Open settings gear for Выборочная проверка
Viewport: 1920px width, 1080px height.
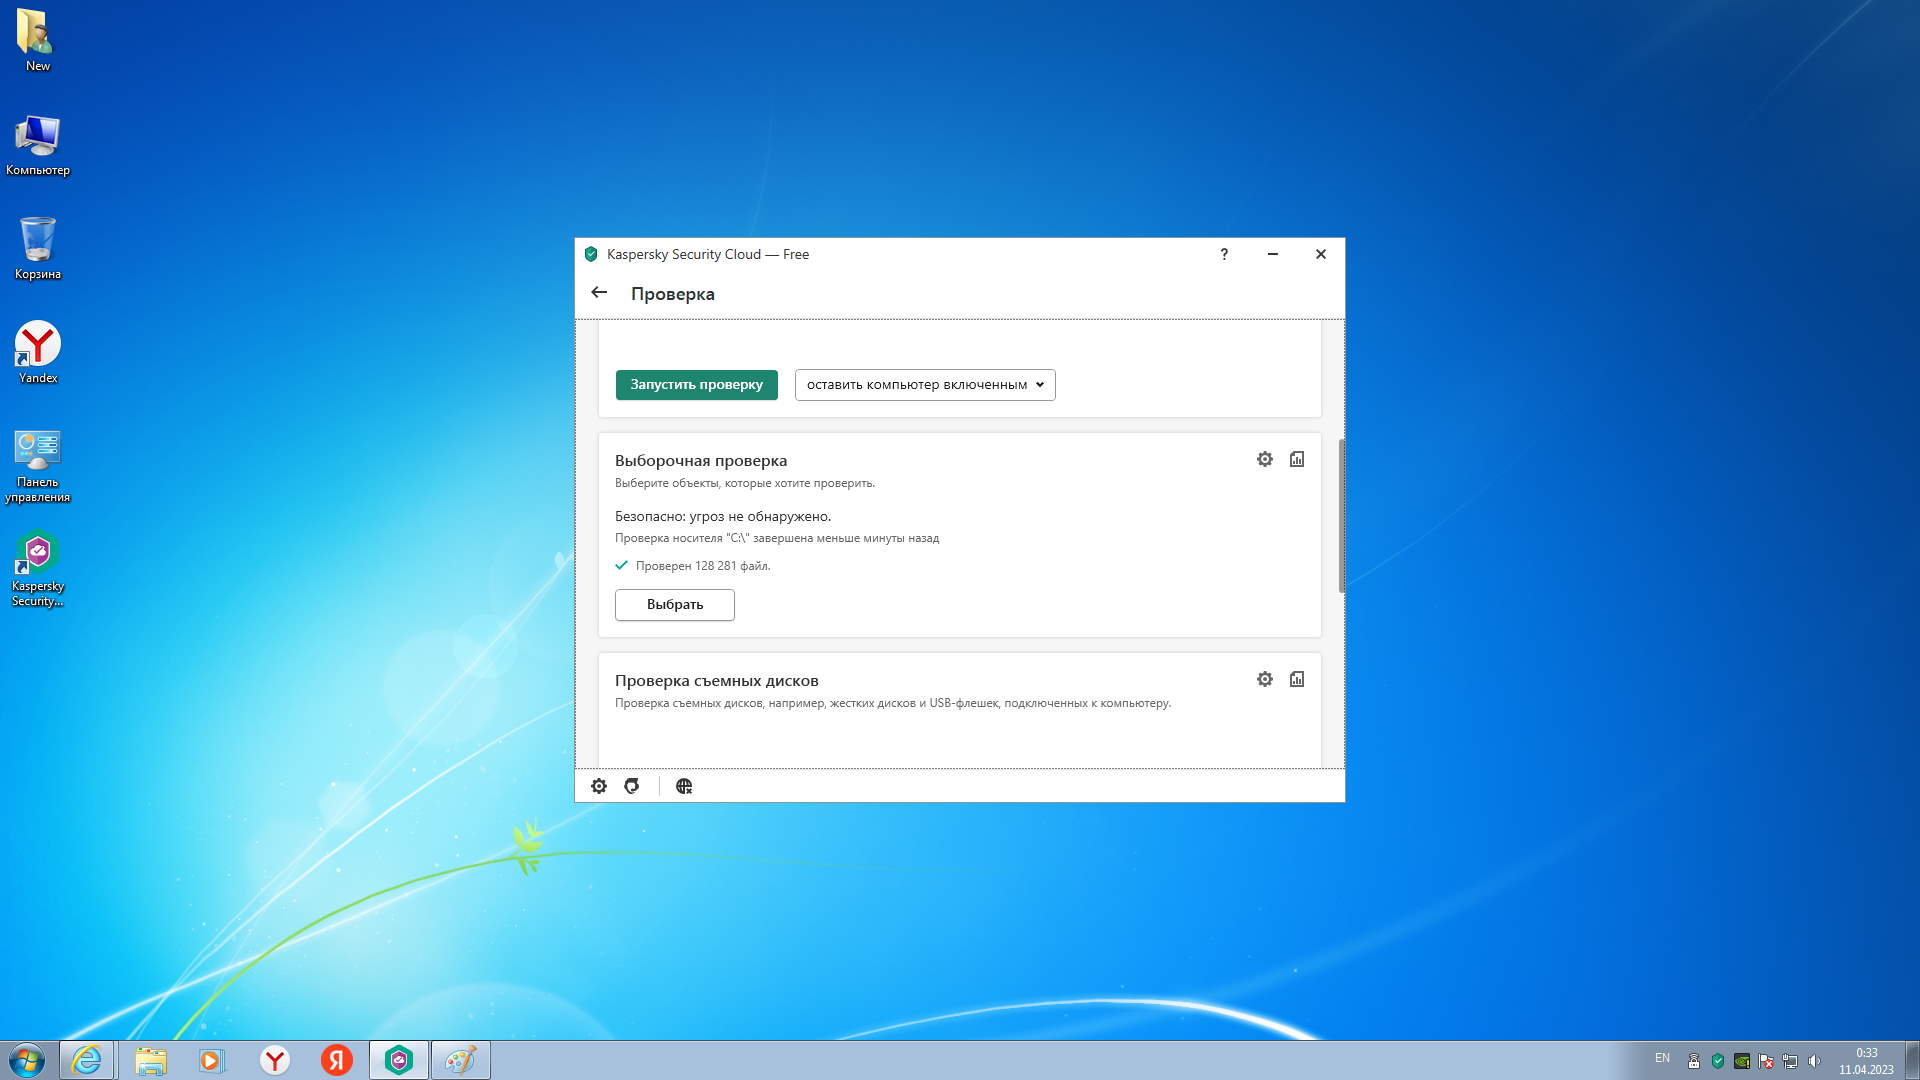(1265, 459)
